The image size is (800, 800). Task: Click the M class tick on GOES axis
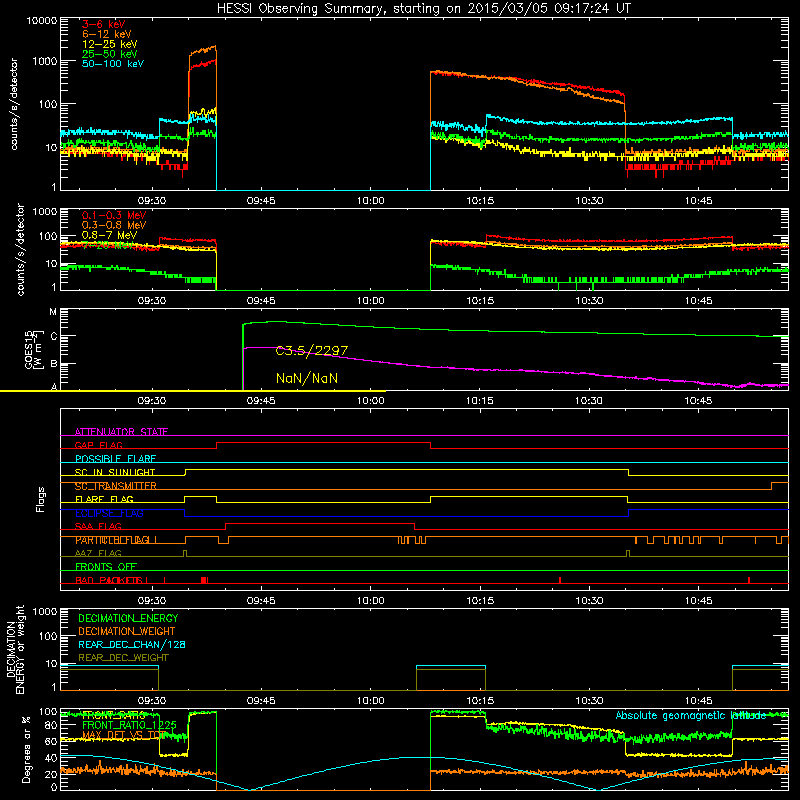pyautogui.click(x=53, y=312)
